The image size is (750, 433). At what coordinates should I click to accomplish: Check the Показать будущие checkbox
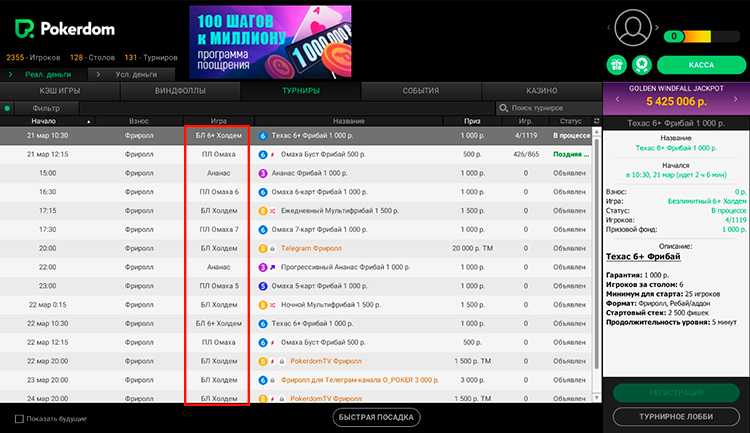[x=19, y=419]
